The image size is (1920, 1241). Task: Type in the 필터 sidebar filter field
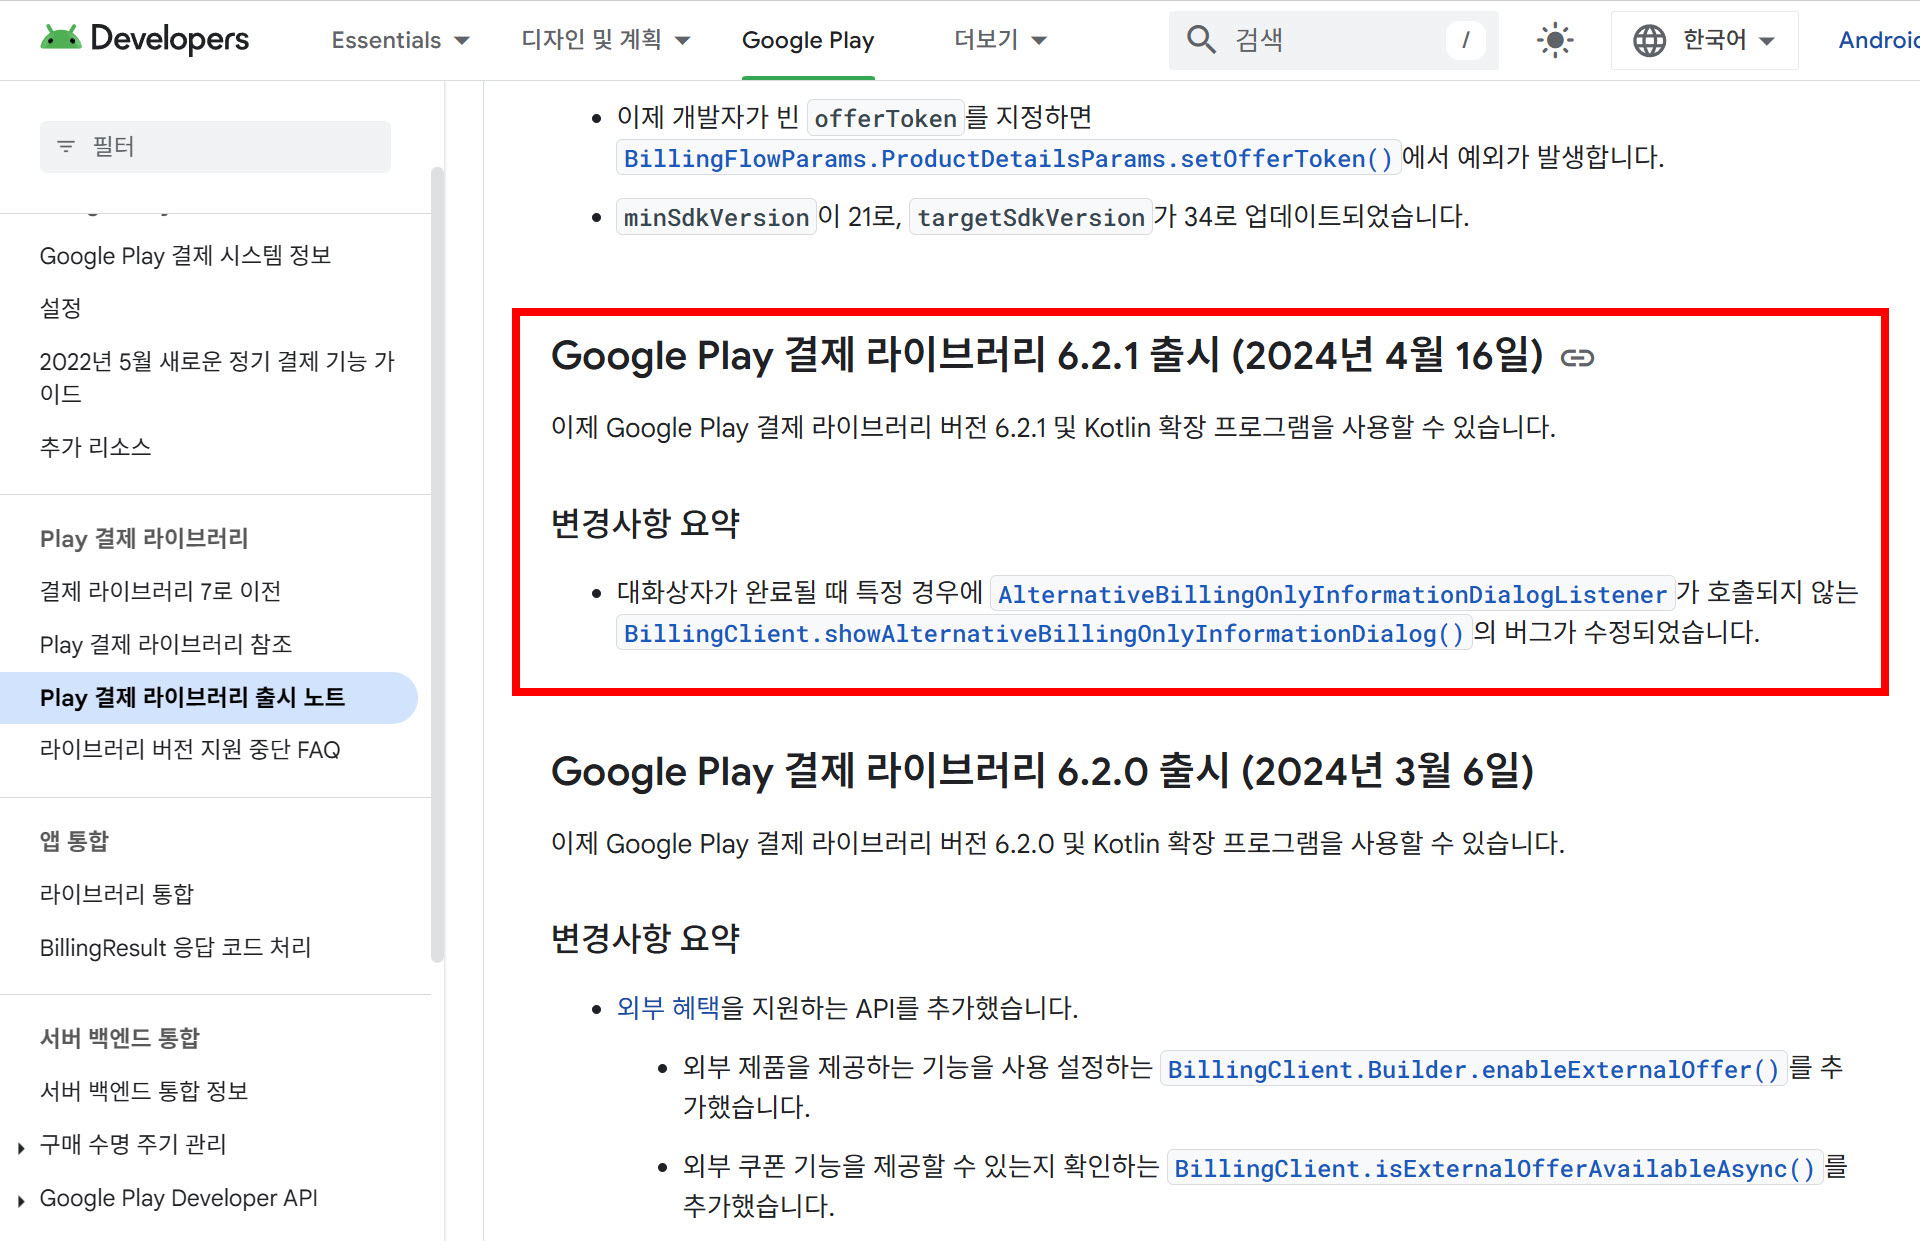tap(230, 147)
